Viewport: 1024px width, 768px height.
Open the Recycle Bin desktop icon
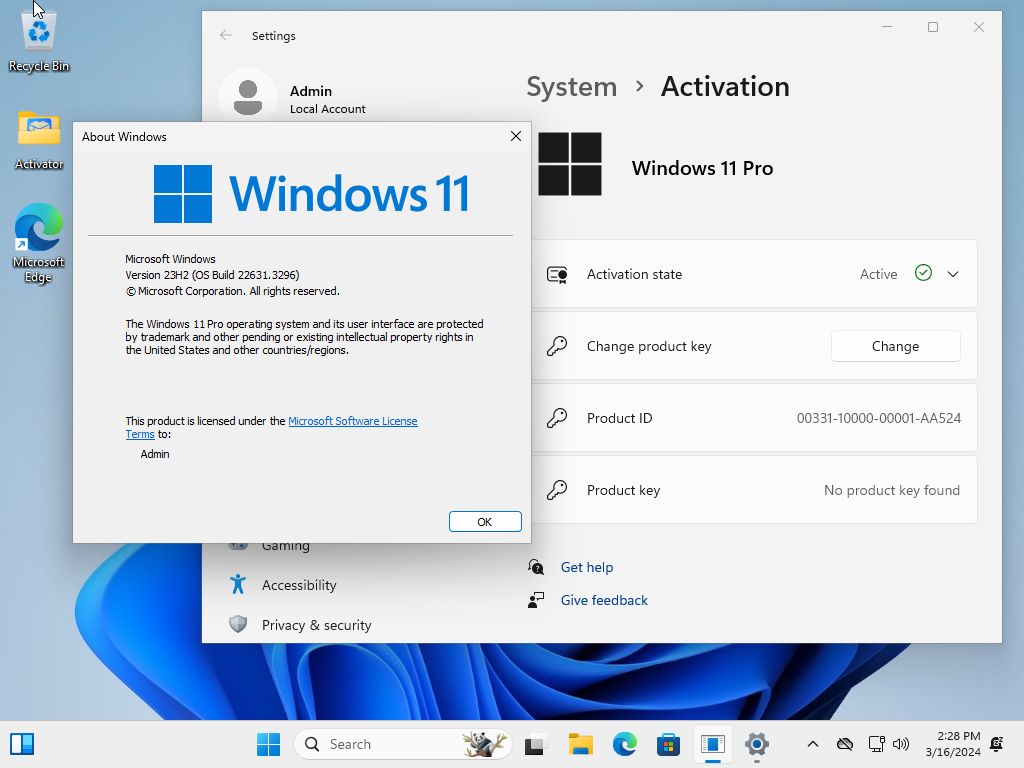point(39,38)
